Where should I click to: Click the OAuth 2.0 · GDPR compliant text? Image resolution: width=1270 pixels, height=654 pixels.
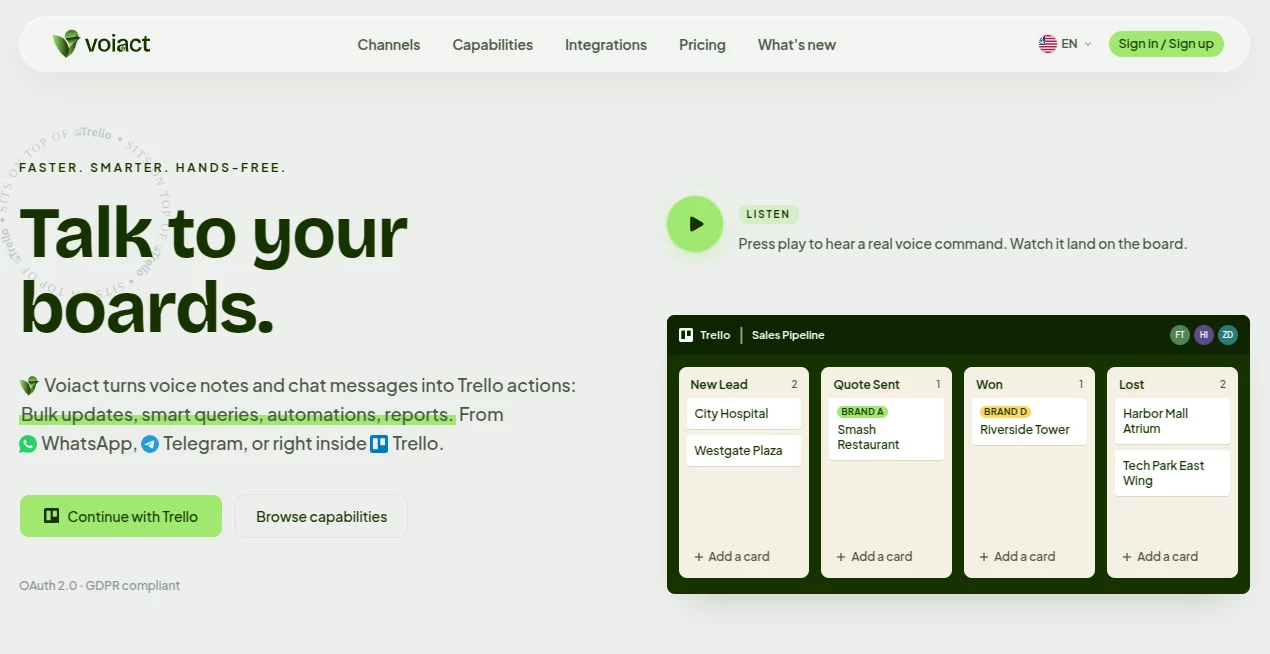click(x=100, y=586)
